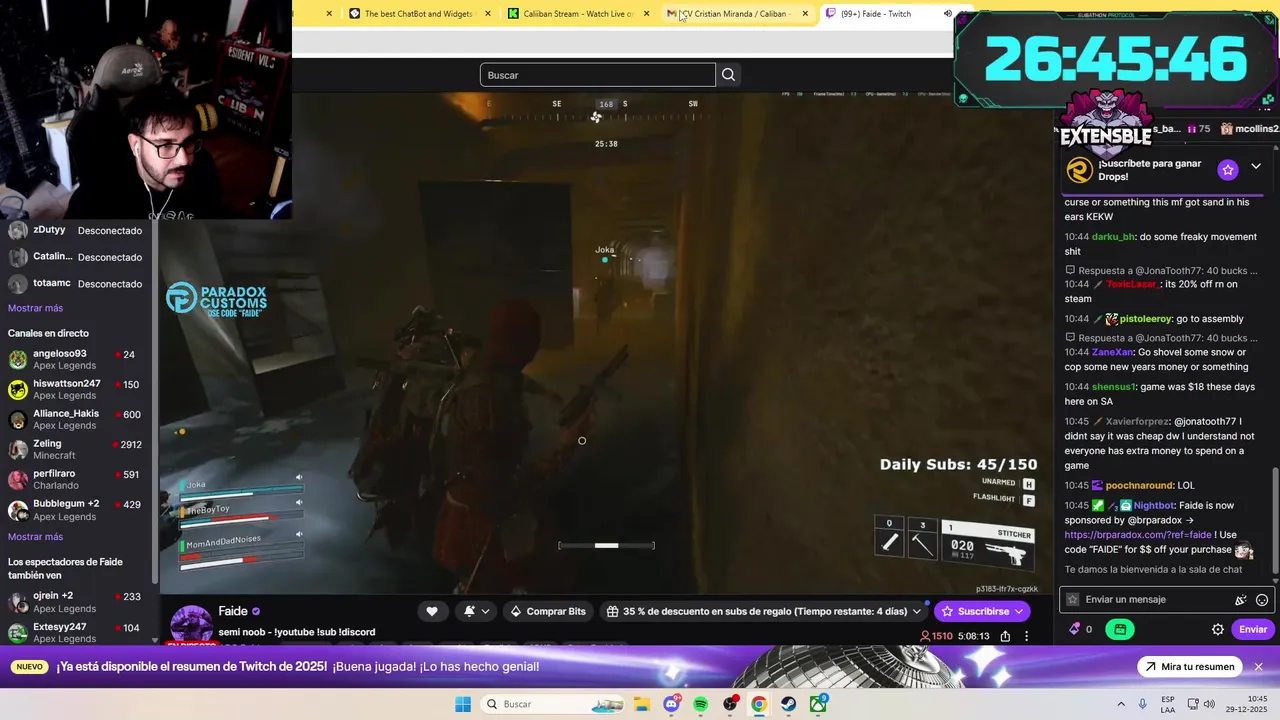Viewport: 1280px width, 720px height.
Task: Click Nightbot username in chat
Action: pos(1154,505)
